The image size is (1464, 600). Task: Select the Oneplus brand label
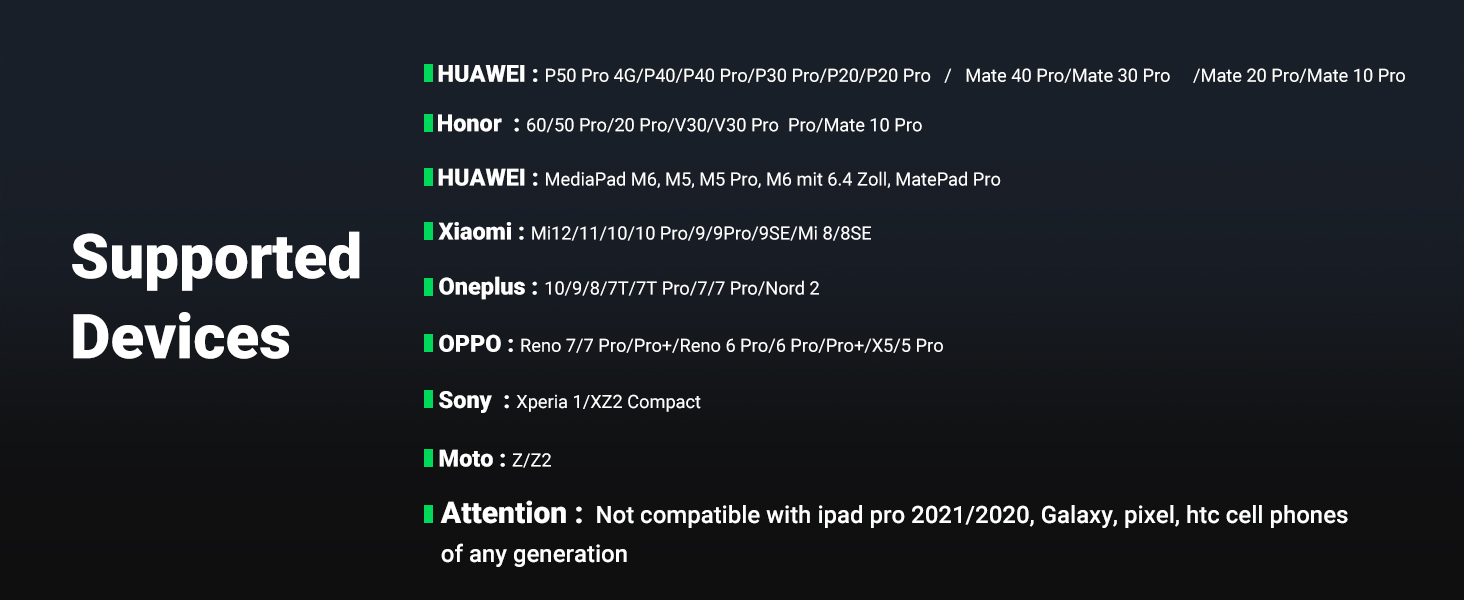481,287
